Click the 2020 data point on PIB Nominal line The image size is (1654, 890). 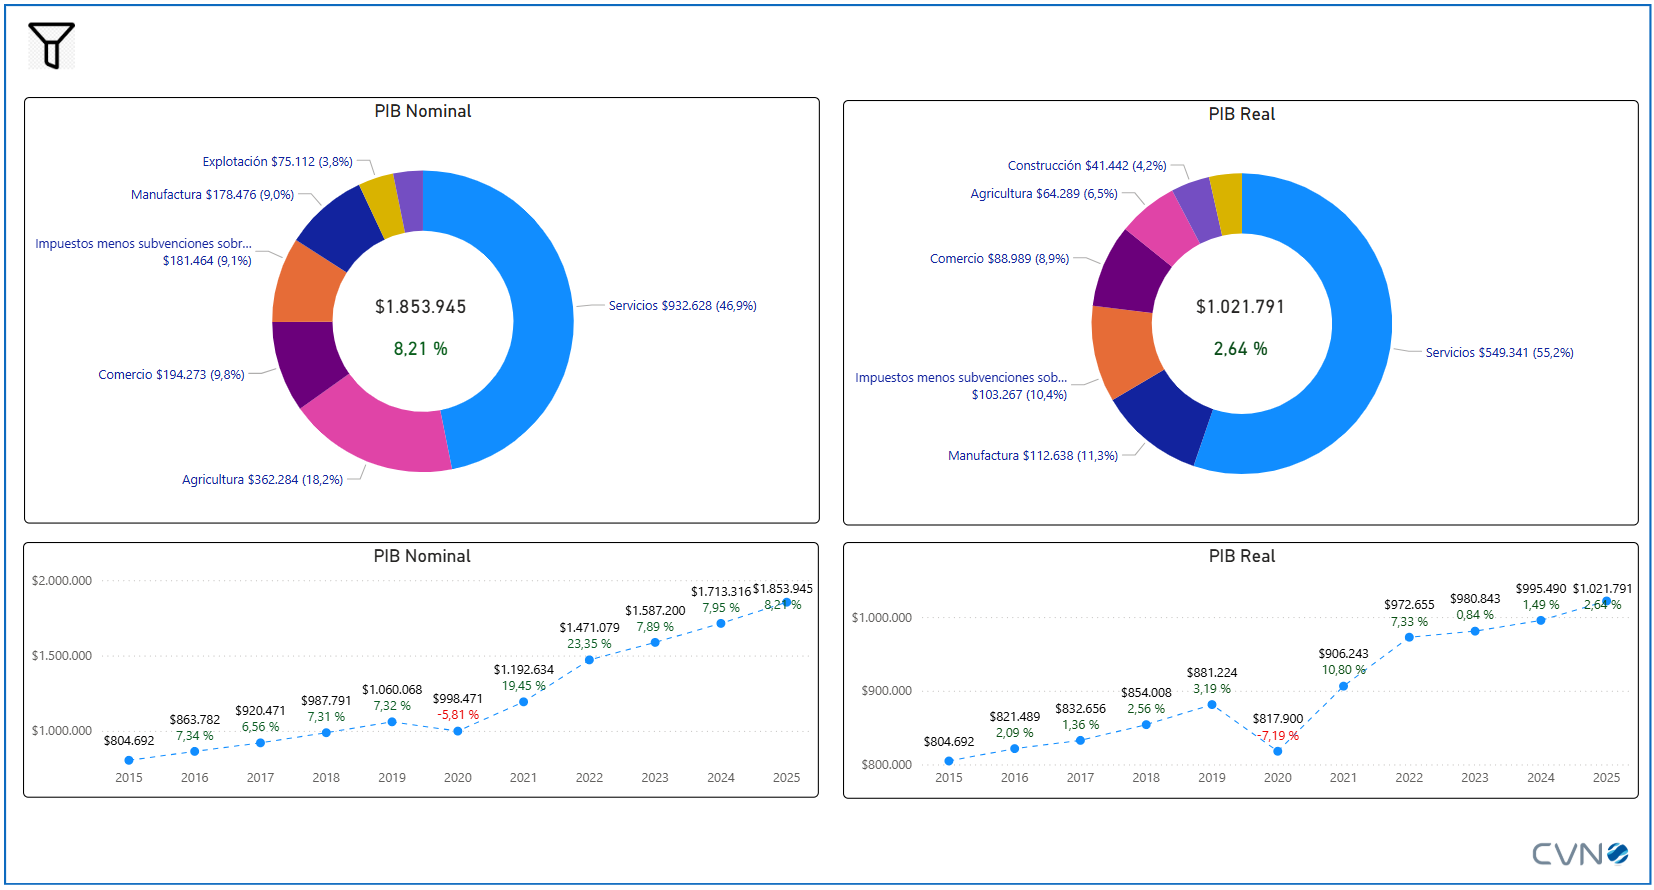(x=458, y=731)
